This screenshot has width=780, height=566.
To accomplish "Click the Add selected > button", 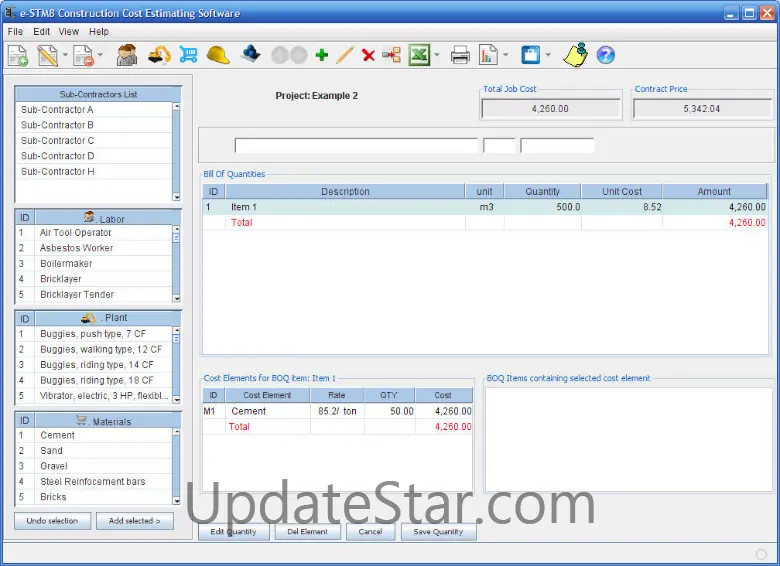I will (134, 521).
